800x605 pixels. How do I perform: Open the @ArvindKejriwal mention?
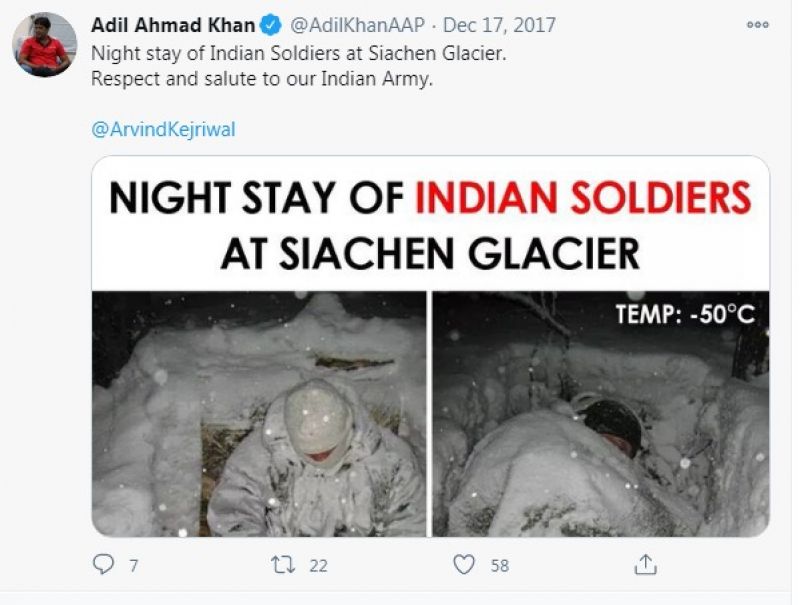(163, 130)
